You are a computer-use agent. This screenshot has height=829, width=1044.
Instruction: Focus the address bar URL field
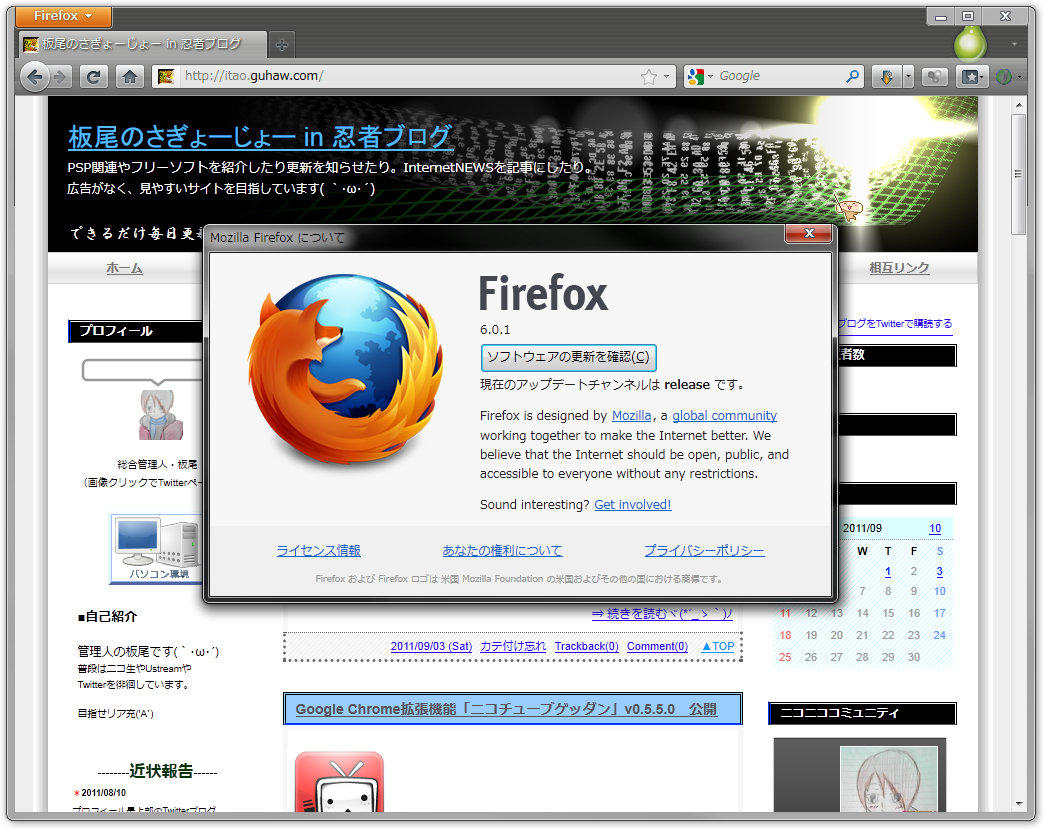[x=413, y=77]
